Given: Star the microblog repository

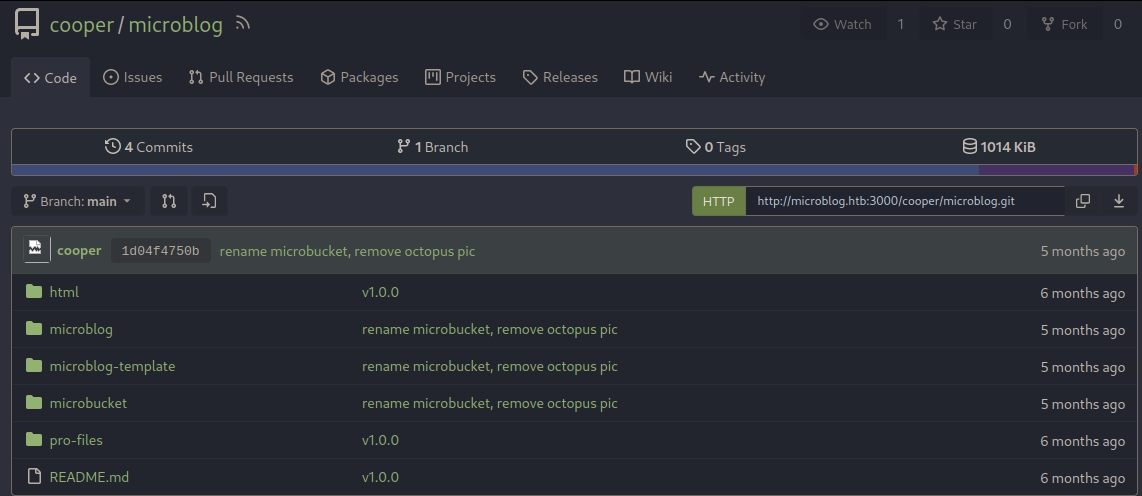Looking at the screenshot, I should coord(955,24).
